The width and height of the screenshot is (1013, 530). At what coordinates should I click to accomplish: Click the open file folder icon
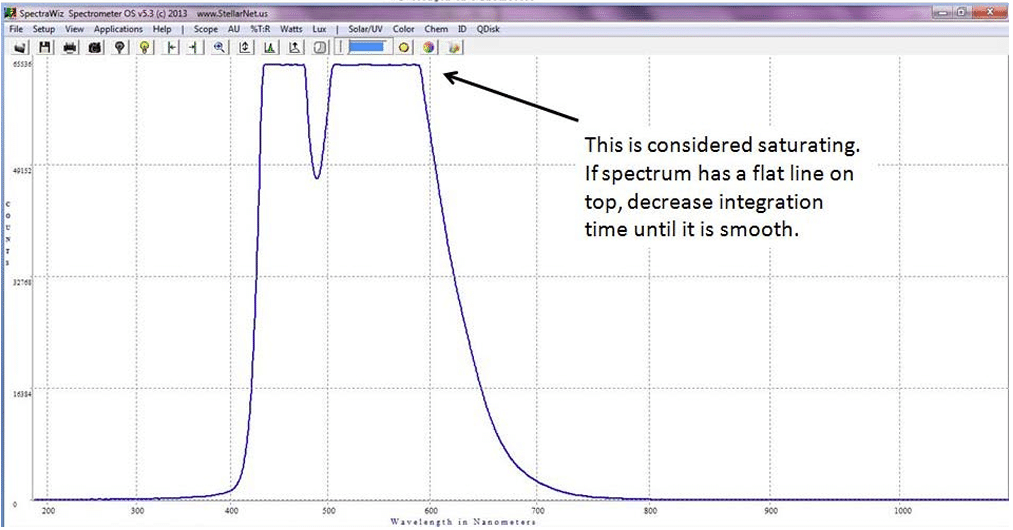click(20, 47)
